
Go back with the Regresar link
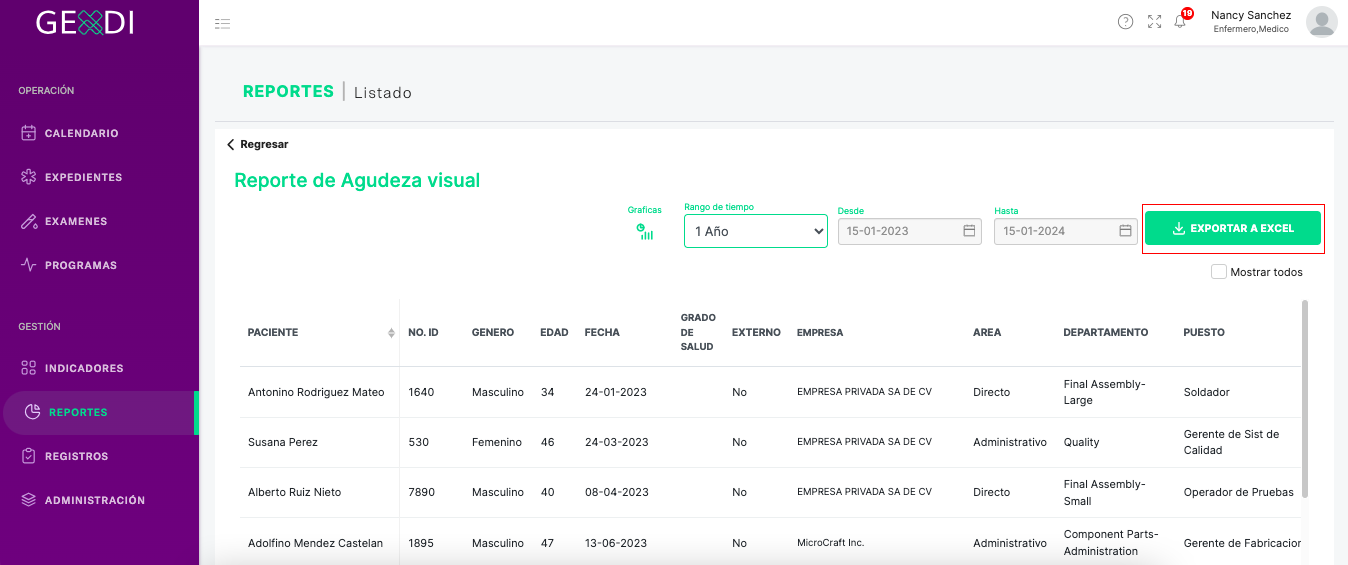pyautogui.click(x=257, y=144)
